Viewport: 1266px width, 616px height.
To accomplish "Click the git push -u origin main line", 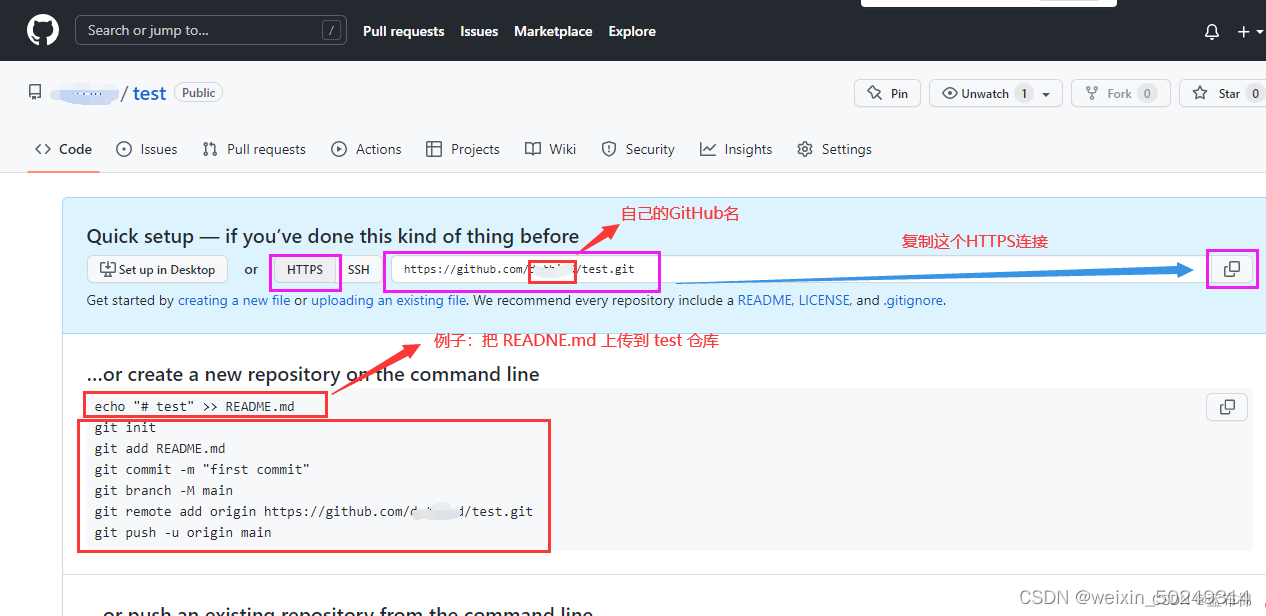I will 183,532.
